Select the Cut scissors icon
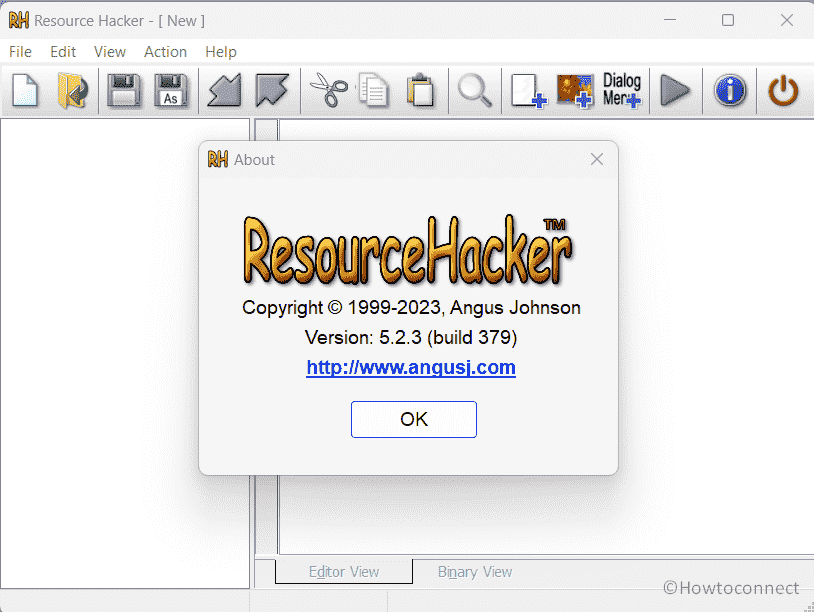The width and height of the screenshot is (814, 612). [x=327, y=91]
